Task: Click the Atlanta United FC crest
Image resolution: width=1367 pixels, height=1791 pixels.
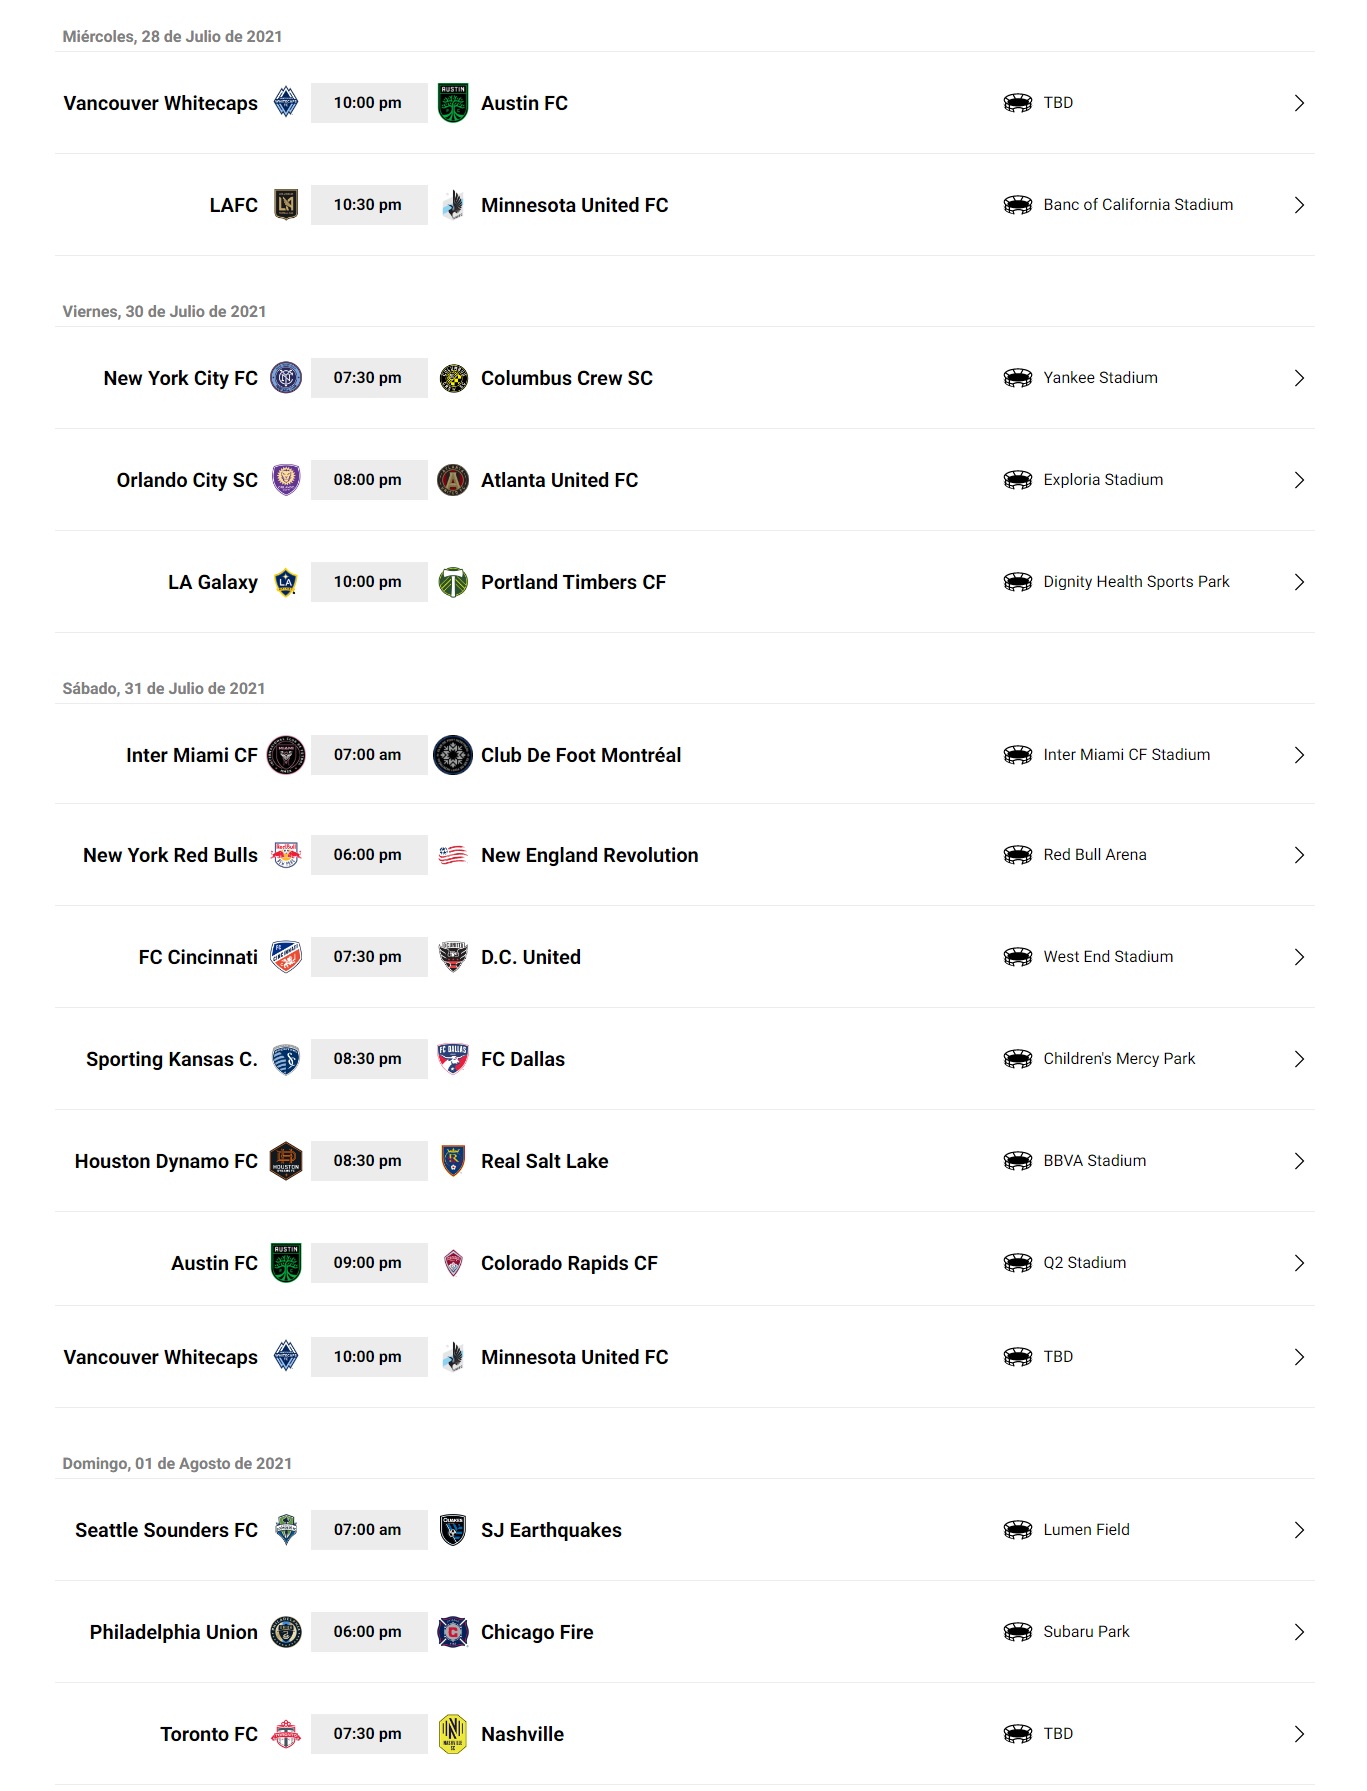Action: [x=453, y=480]
